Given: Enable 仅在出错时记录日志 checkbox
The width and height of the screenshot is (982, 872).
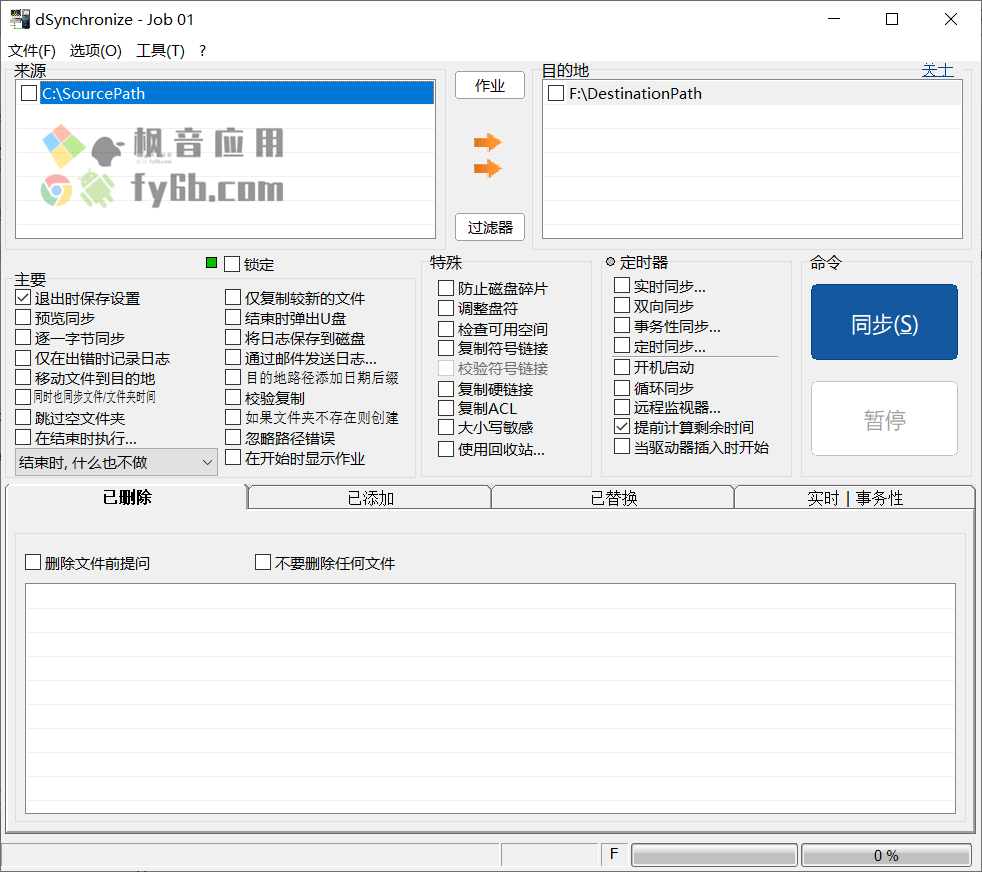Looking at the screenshot, I should point(23,358).
